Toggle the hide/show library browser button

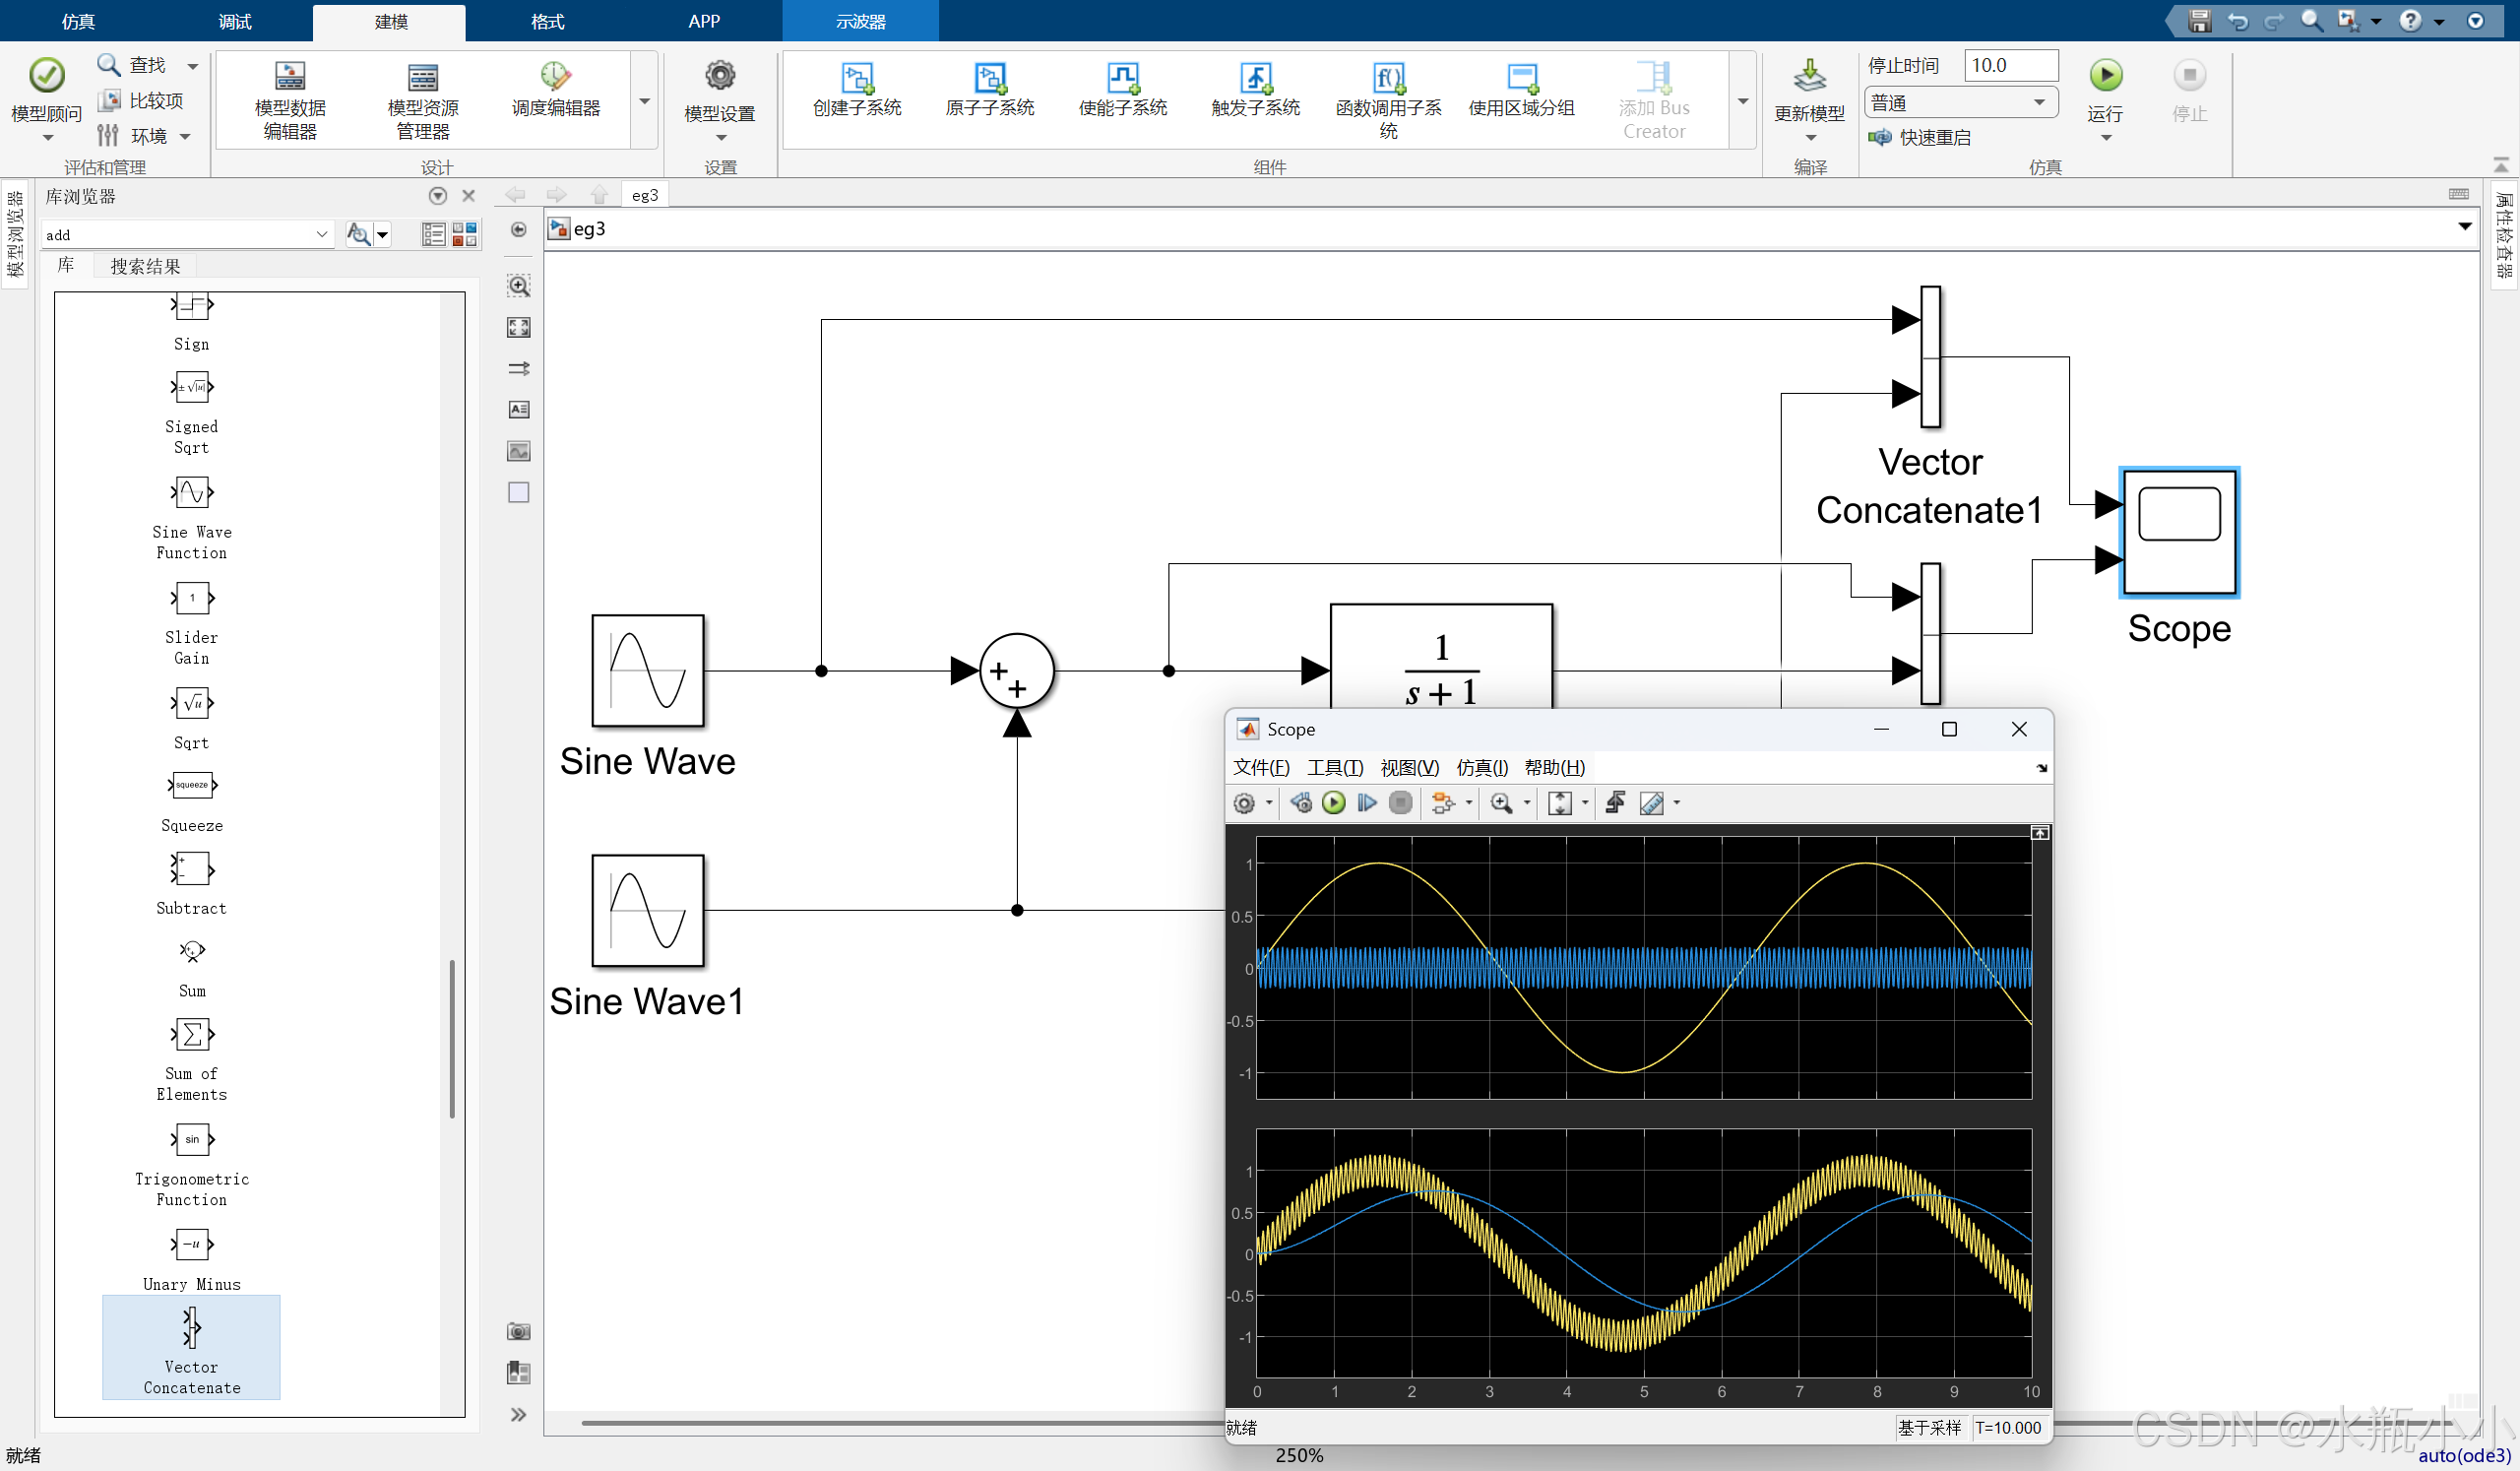coord(518,230)
